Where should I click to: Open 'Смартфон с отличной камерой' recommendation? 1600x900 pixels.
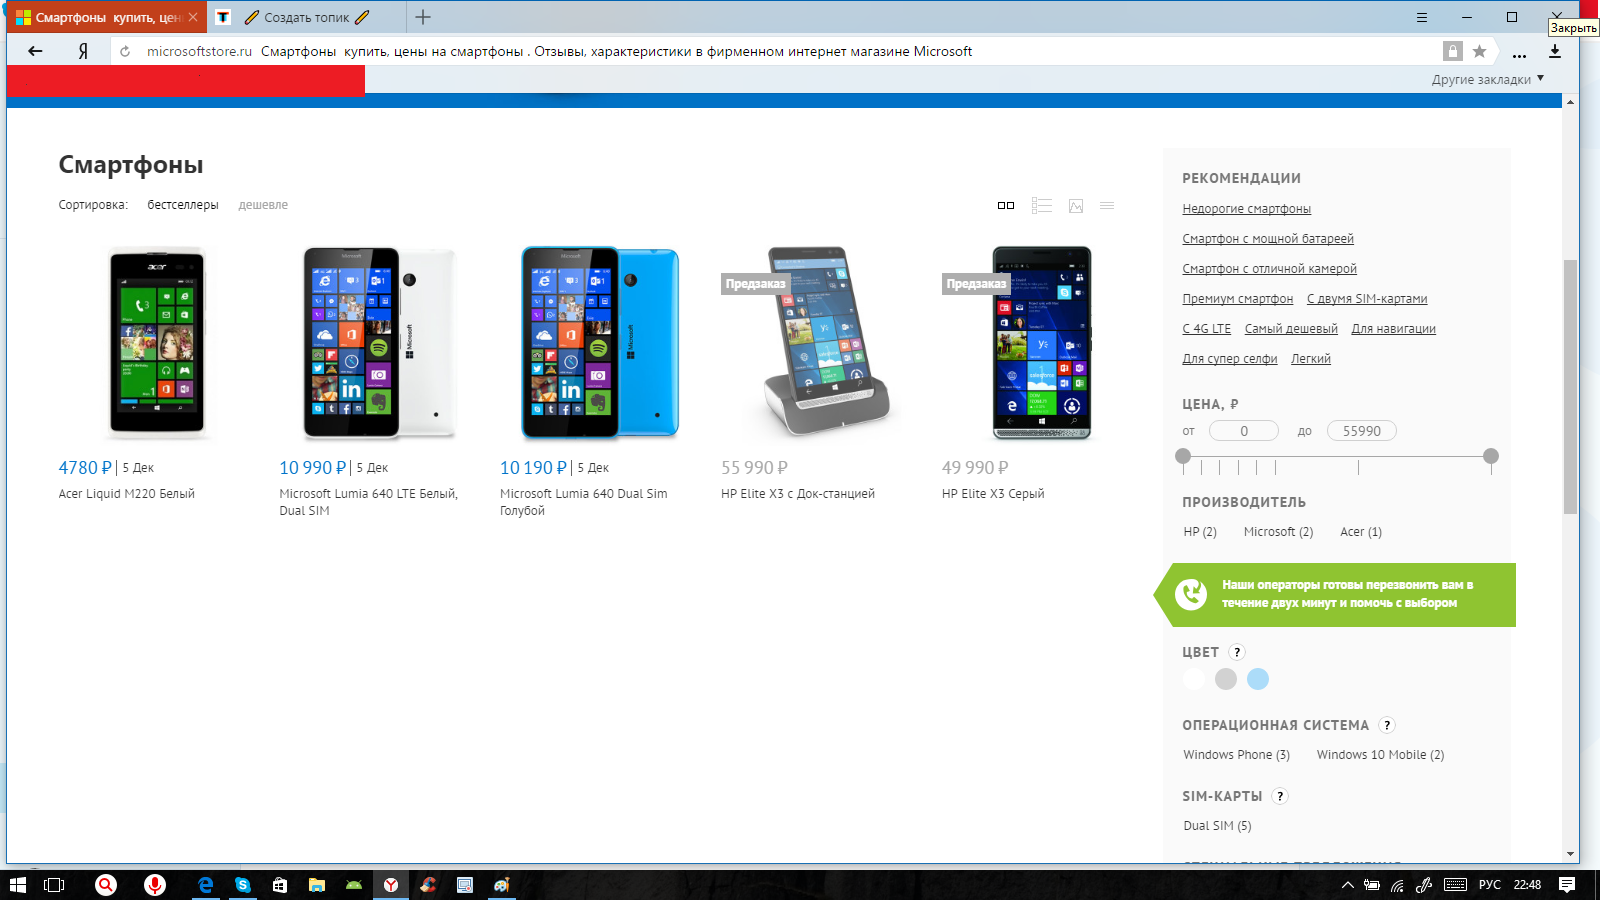click(x=1269, y=269)
